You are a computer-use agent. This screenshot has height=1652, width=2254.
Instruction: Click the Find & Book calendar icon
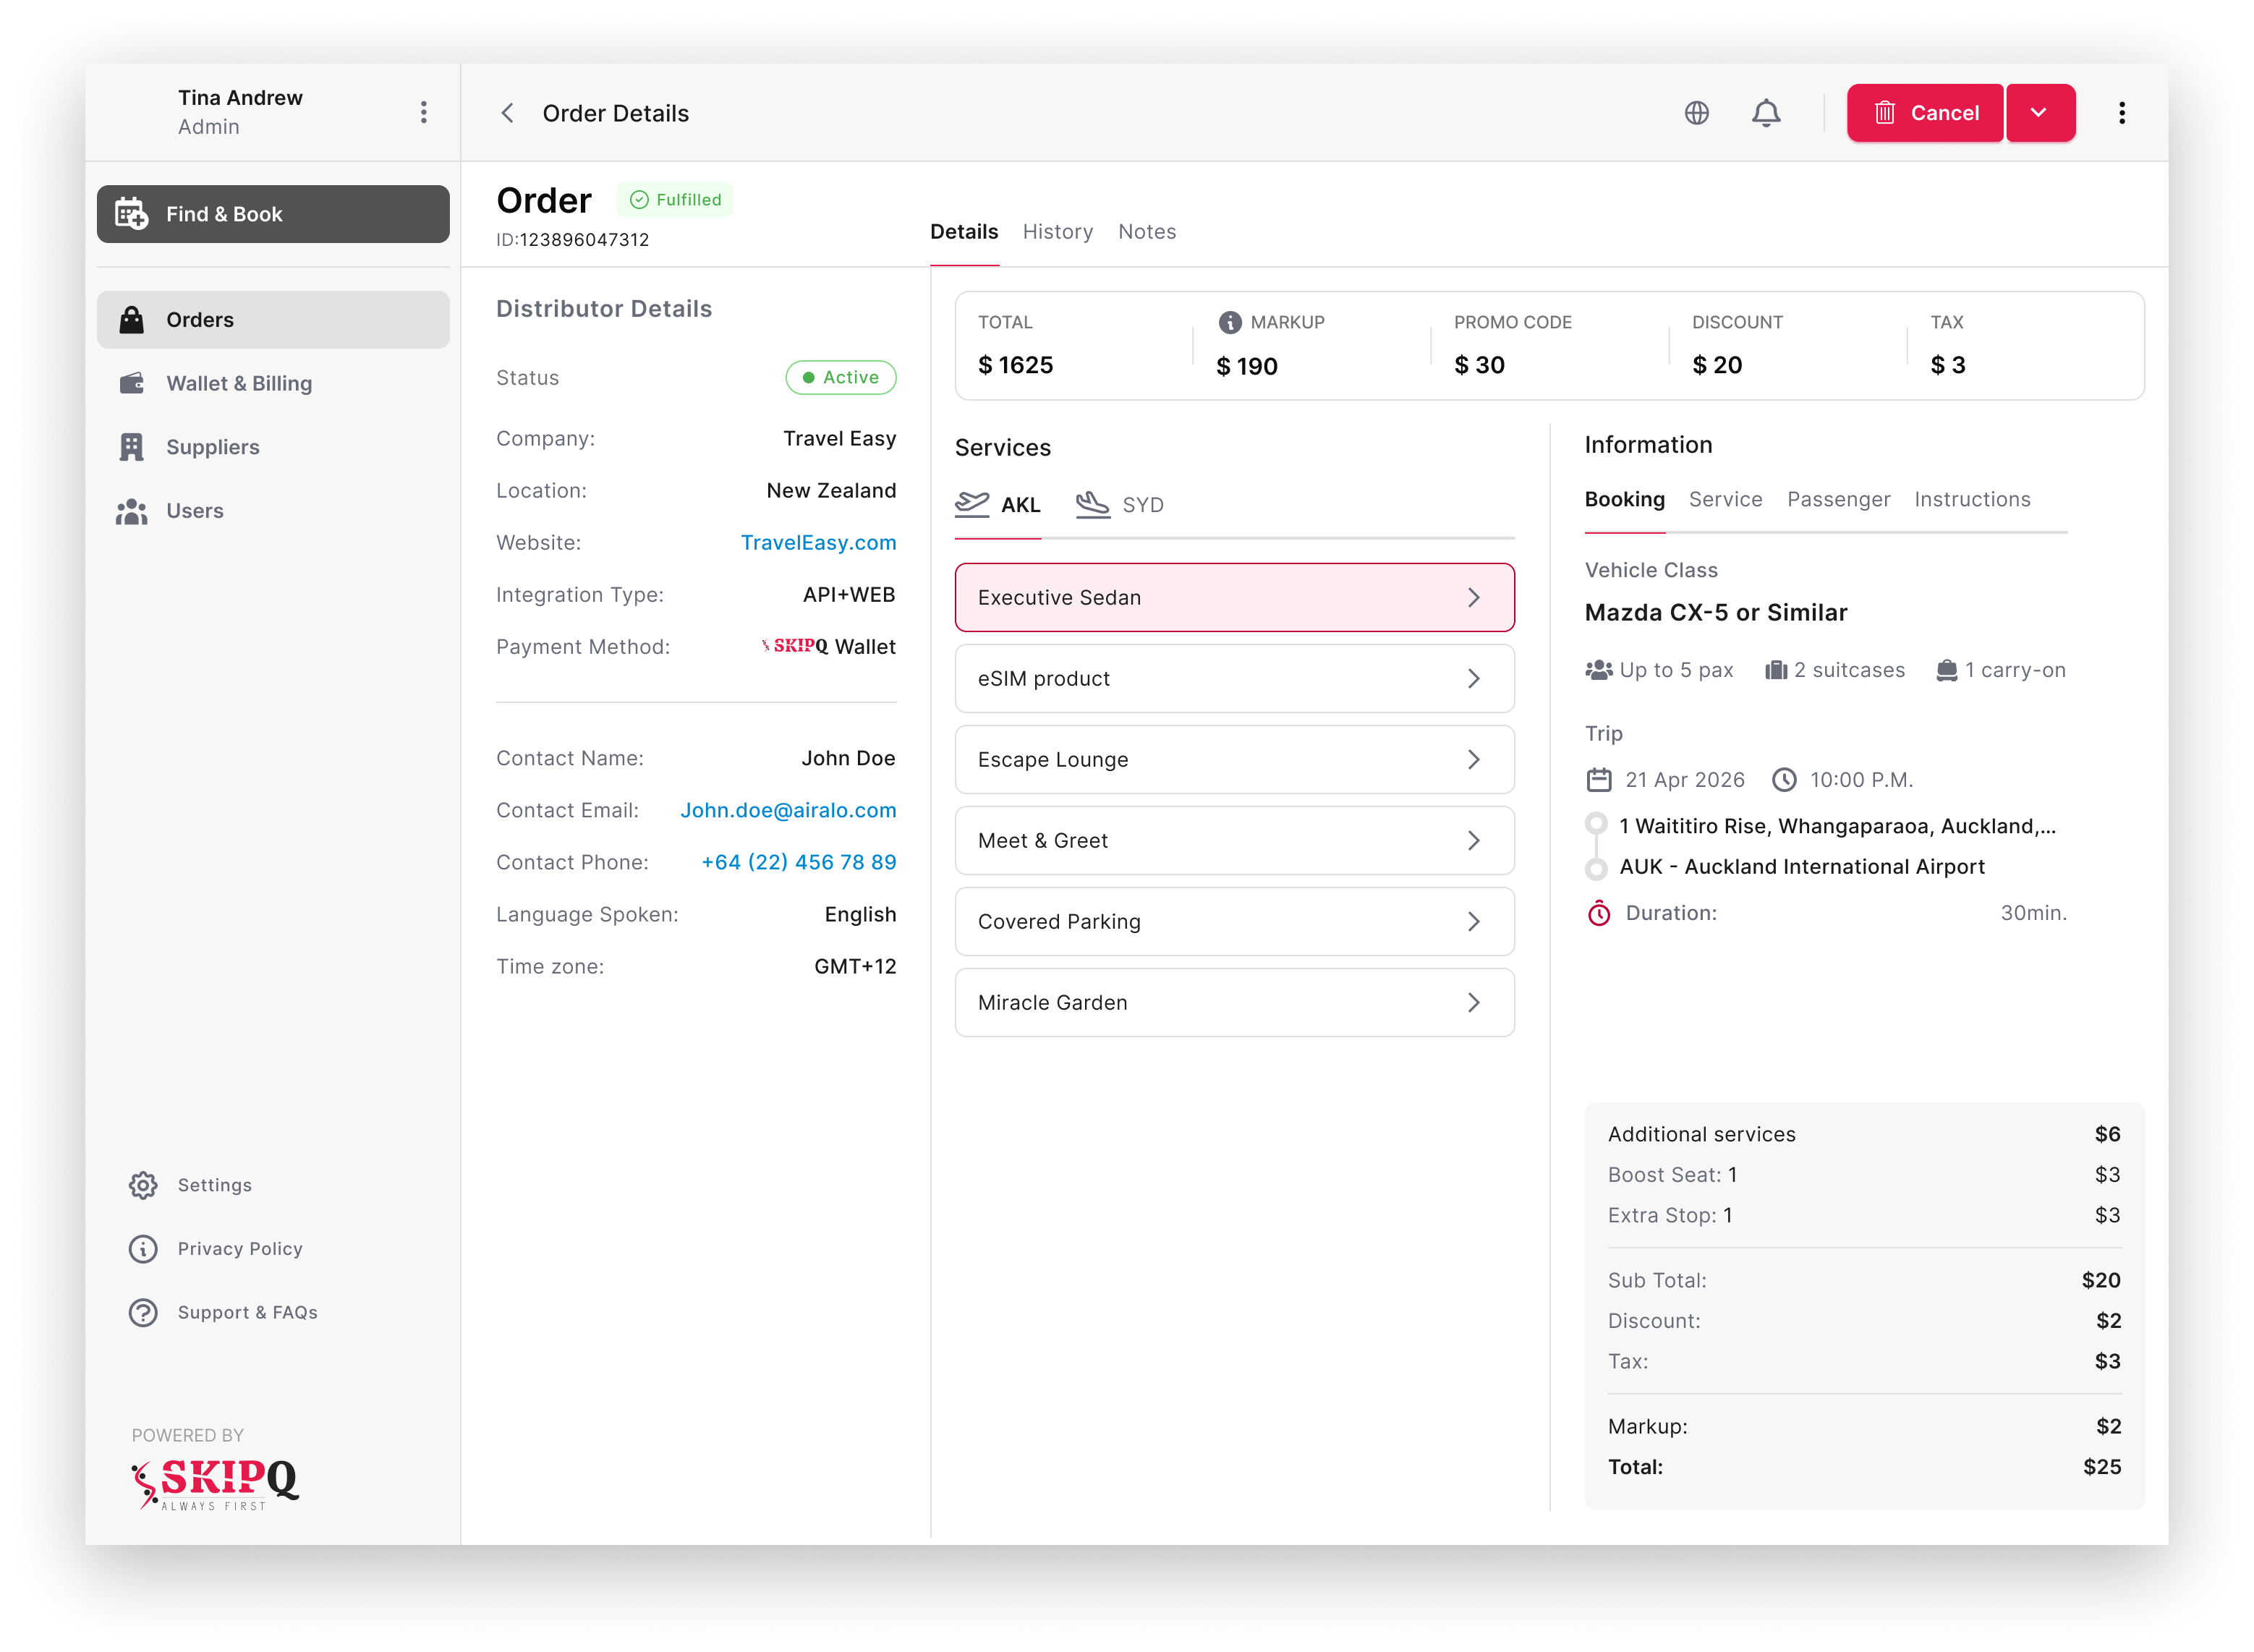[x=132, y=214]
